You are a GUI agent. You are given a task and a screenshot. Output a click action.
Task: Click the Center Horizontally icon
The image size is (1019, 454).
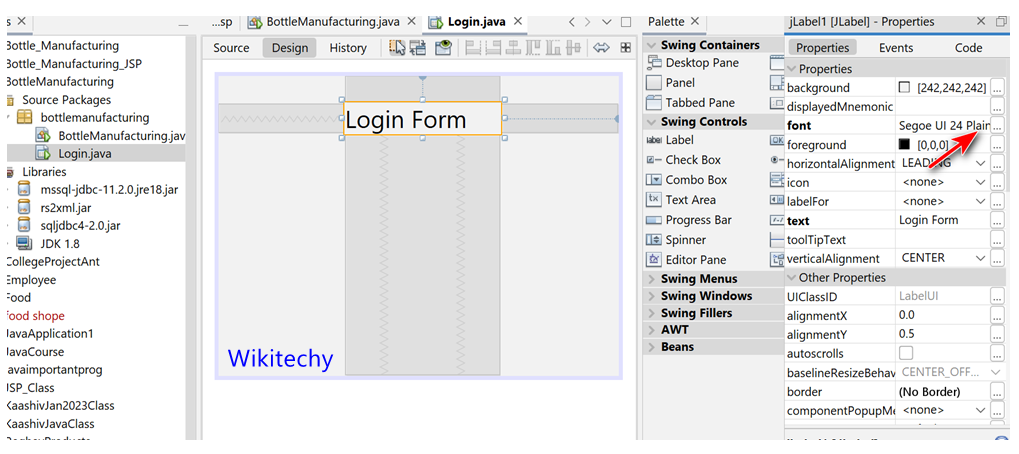[x=513, y=47]
